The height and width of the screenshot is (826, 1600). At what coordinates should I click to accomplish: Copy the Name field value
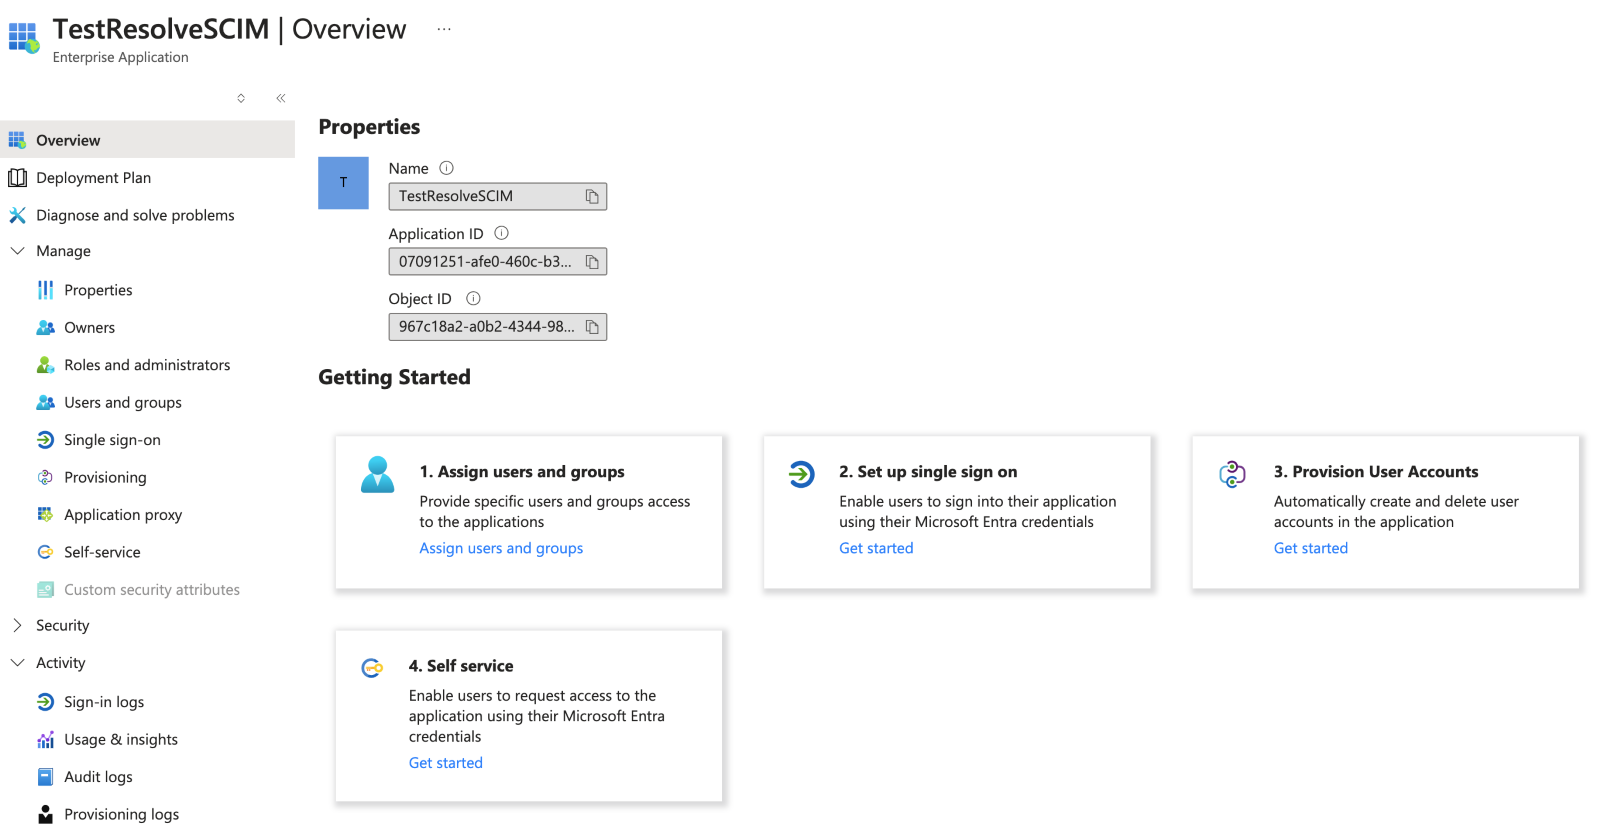tap(592, 197)
